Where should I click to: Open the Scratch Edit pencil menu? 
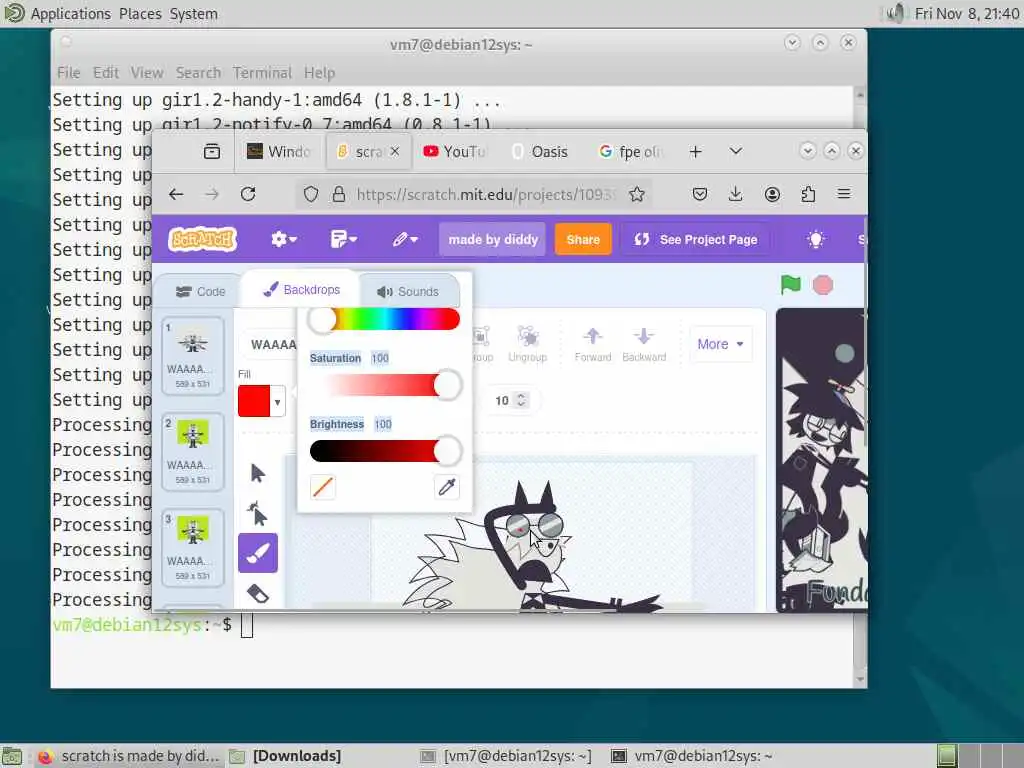click(x=405, y=239)
